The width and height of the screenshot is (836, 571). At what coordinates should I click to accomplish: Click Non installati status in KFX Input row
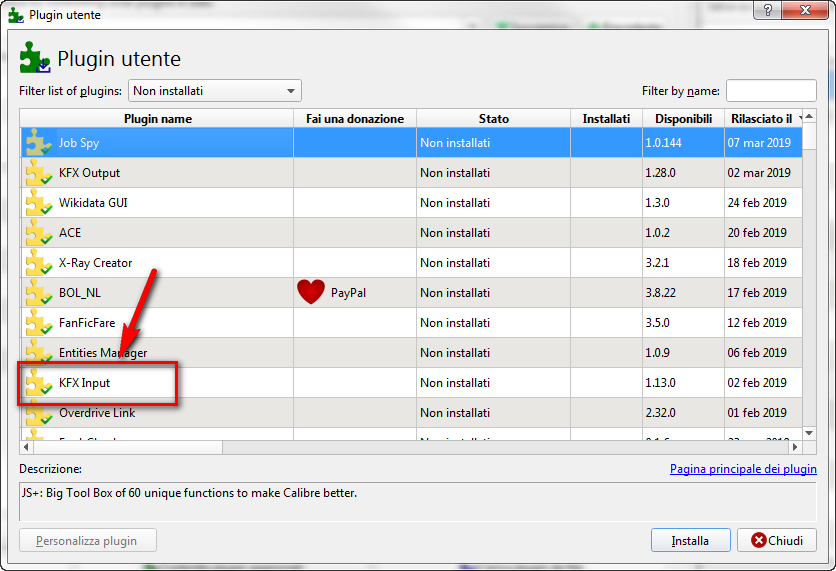point(455,383)
